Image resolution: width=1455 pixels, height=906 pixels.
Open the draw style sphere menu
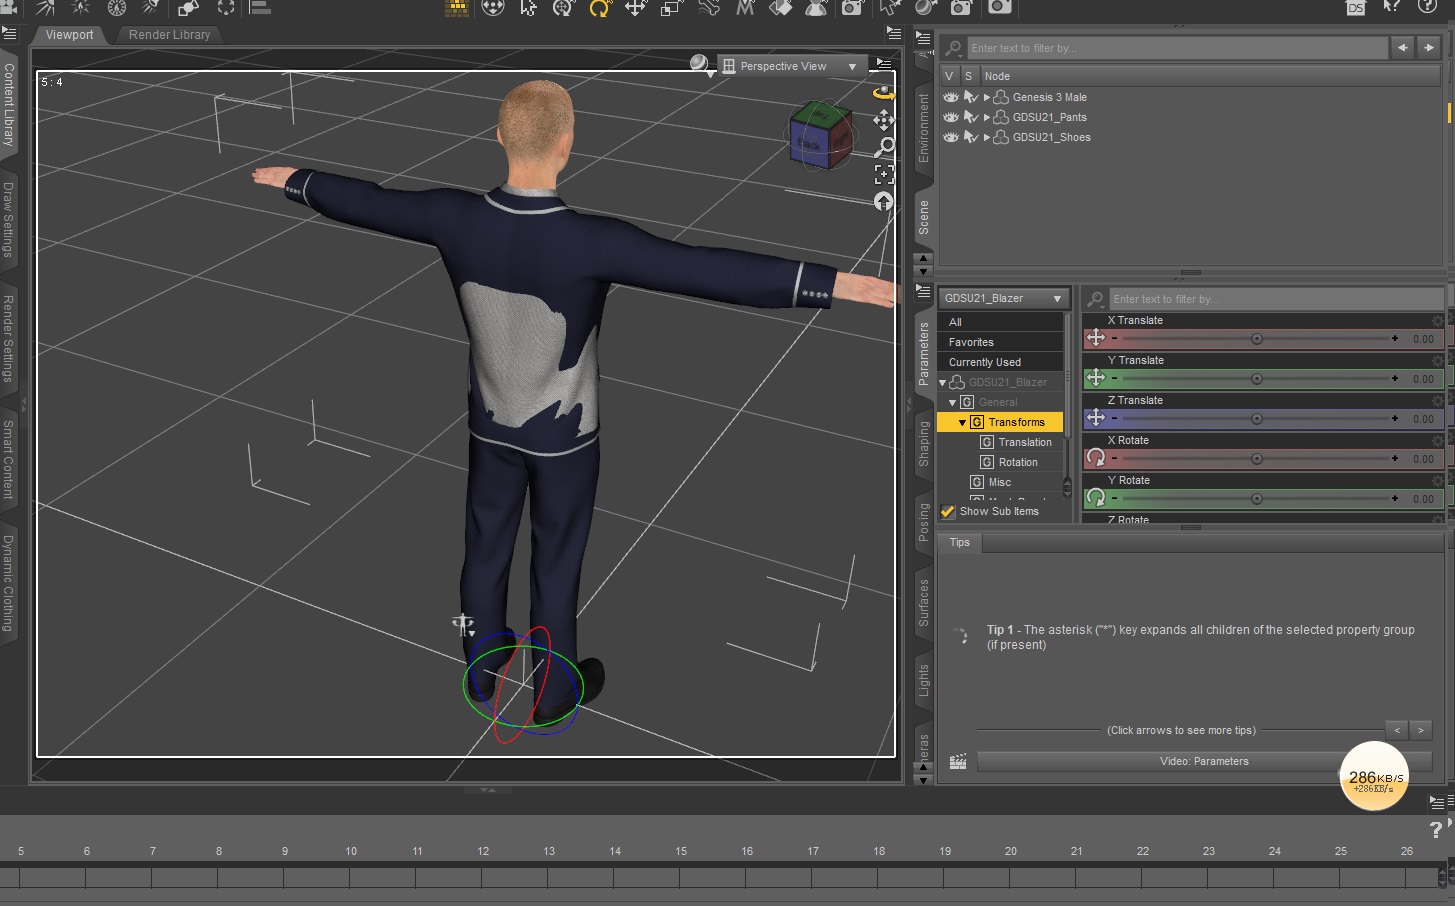click(x=702, y=65)
